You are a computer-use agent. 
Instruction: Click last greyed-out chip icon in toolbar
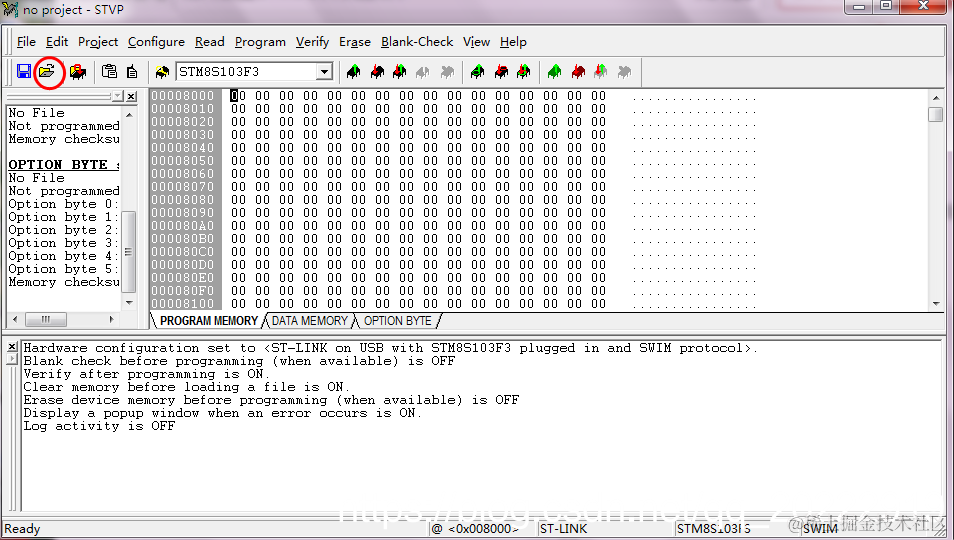624,72
